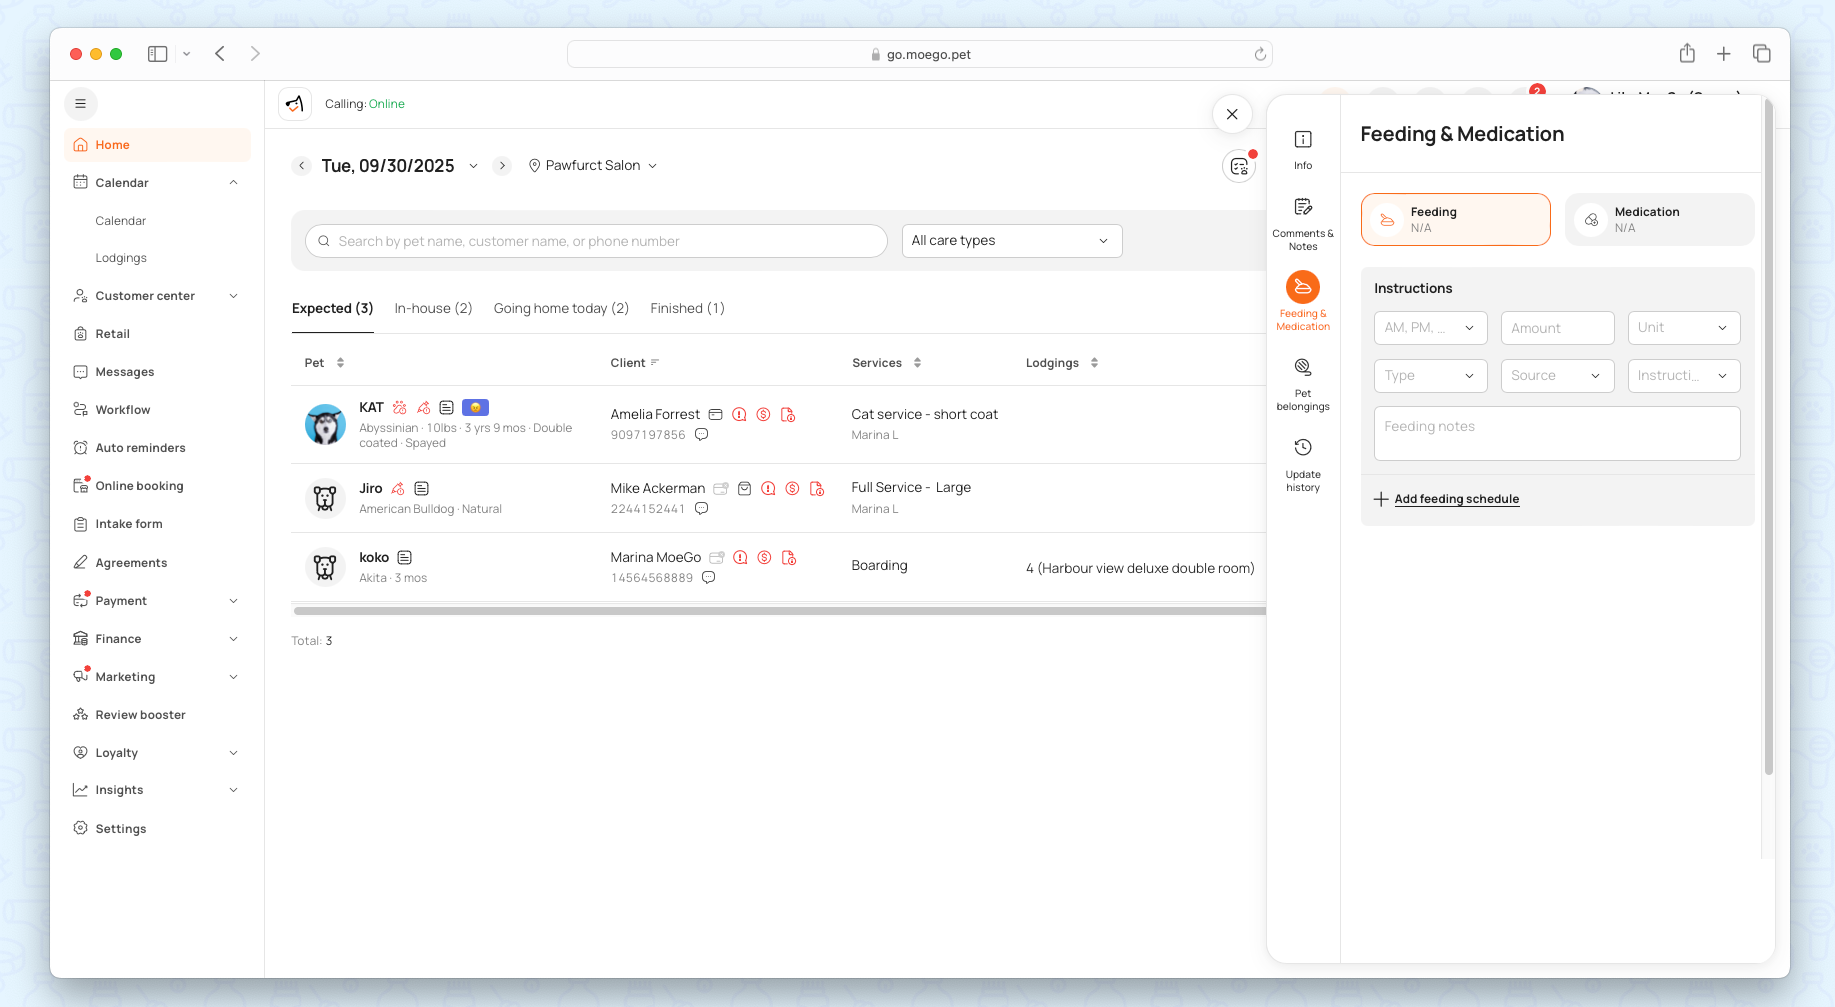Open Update history section
This screenshot has width=1835, height=1007.
click(1302, 463)
